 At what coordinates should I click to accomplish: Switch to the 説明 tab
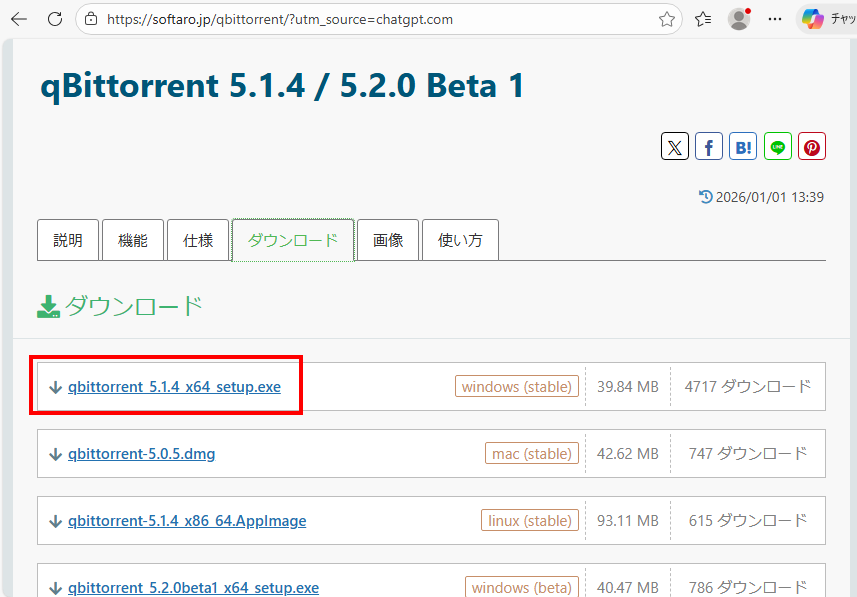click(68, 240)
